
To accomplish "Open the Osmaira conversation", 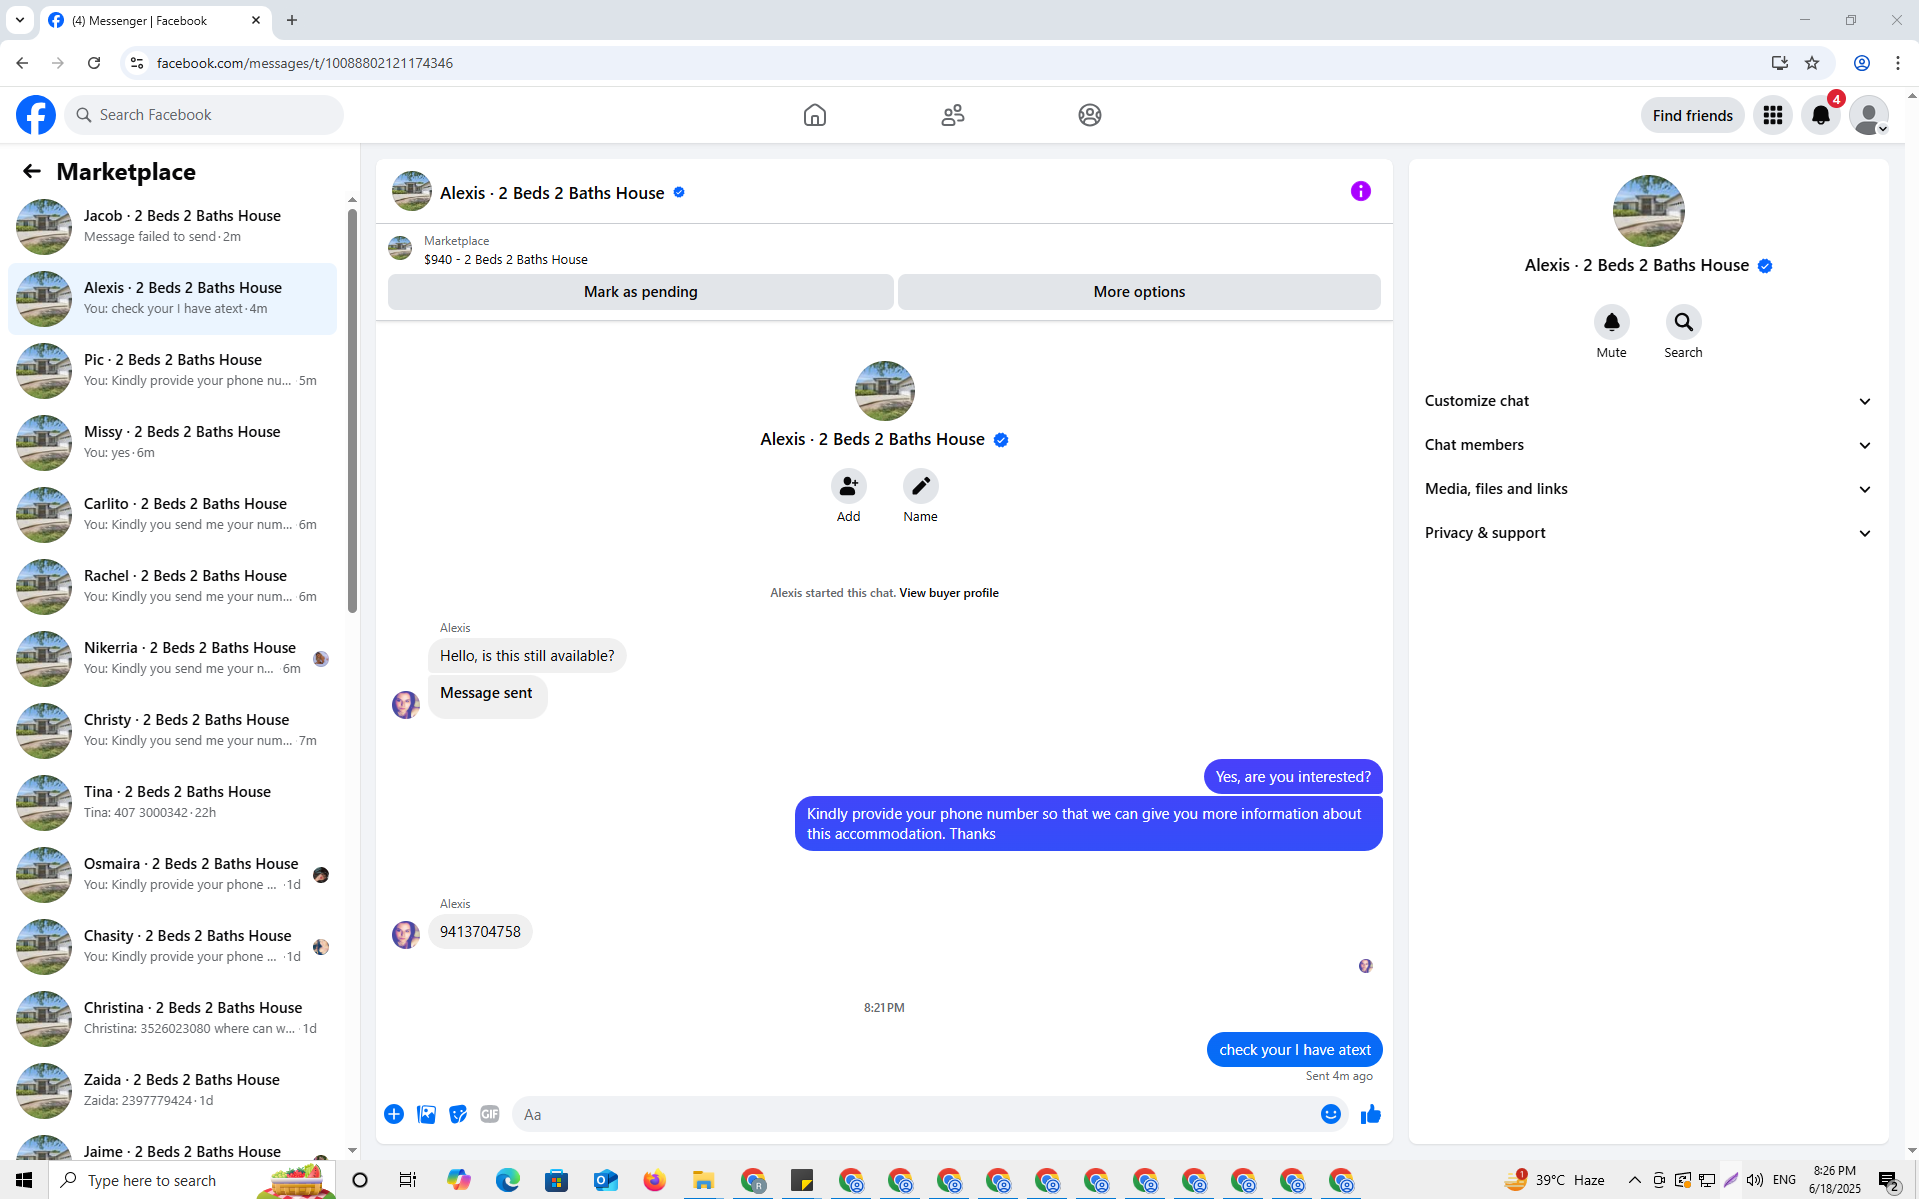I will tap(172, 875).
